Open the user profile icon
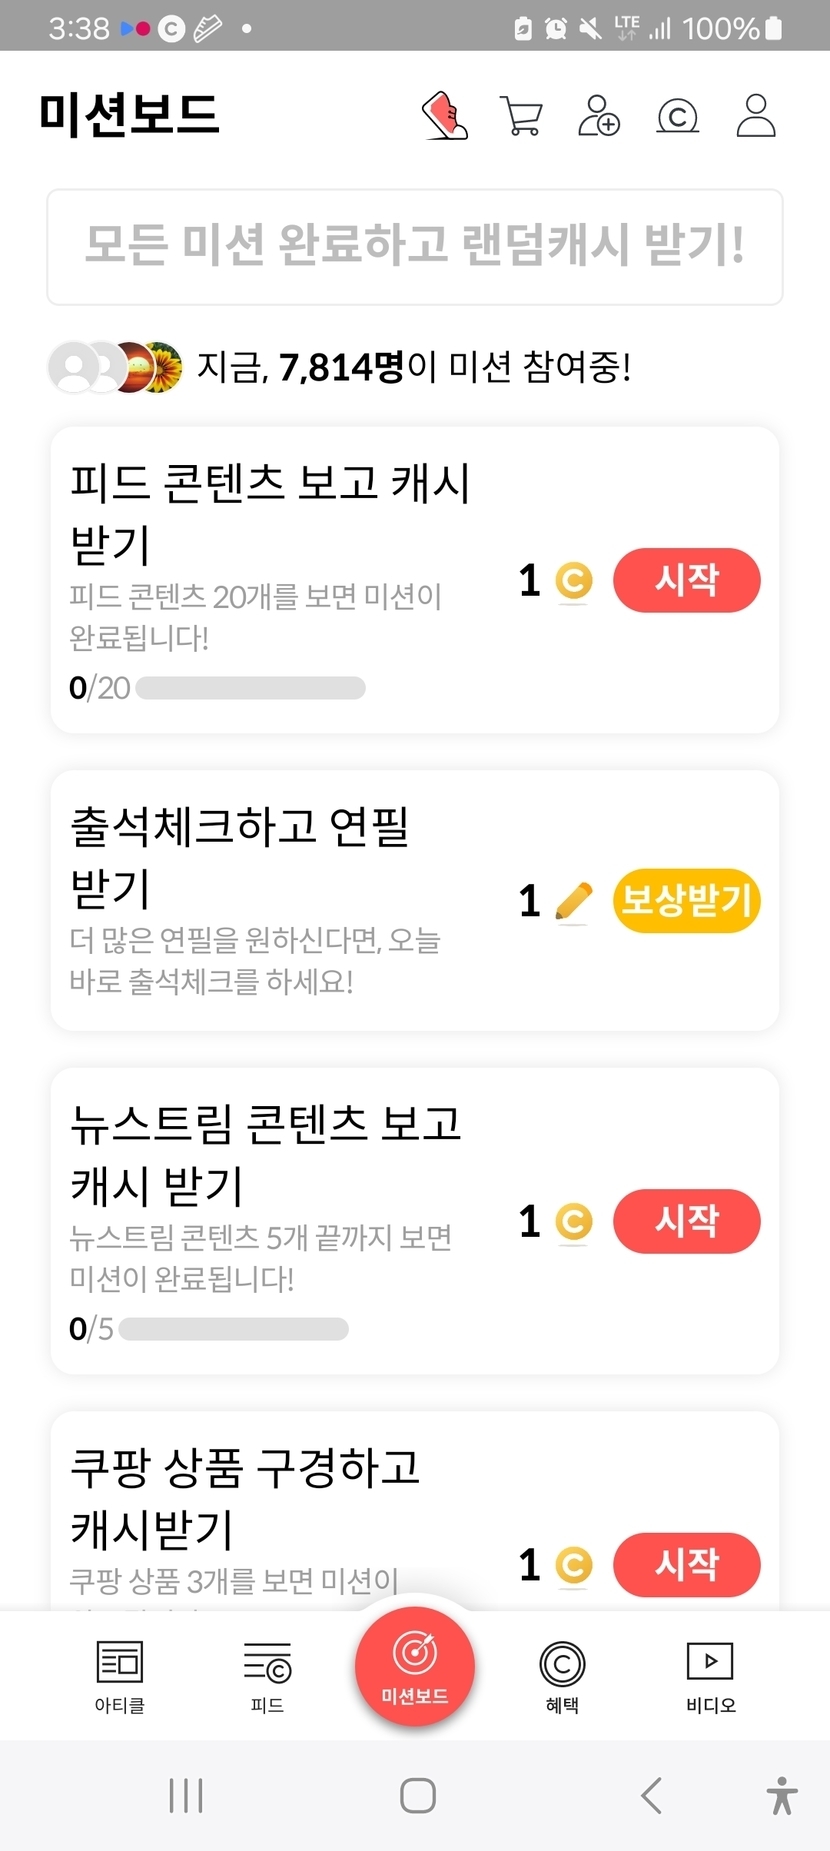This screenshot has height=1851, width=830. [756, 116]
